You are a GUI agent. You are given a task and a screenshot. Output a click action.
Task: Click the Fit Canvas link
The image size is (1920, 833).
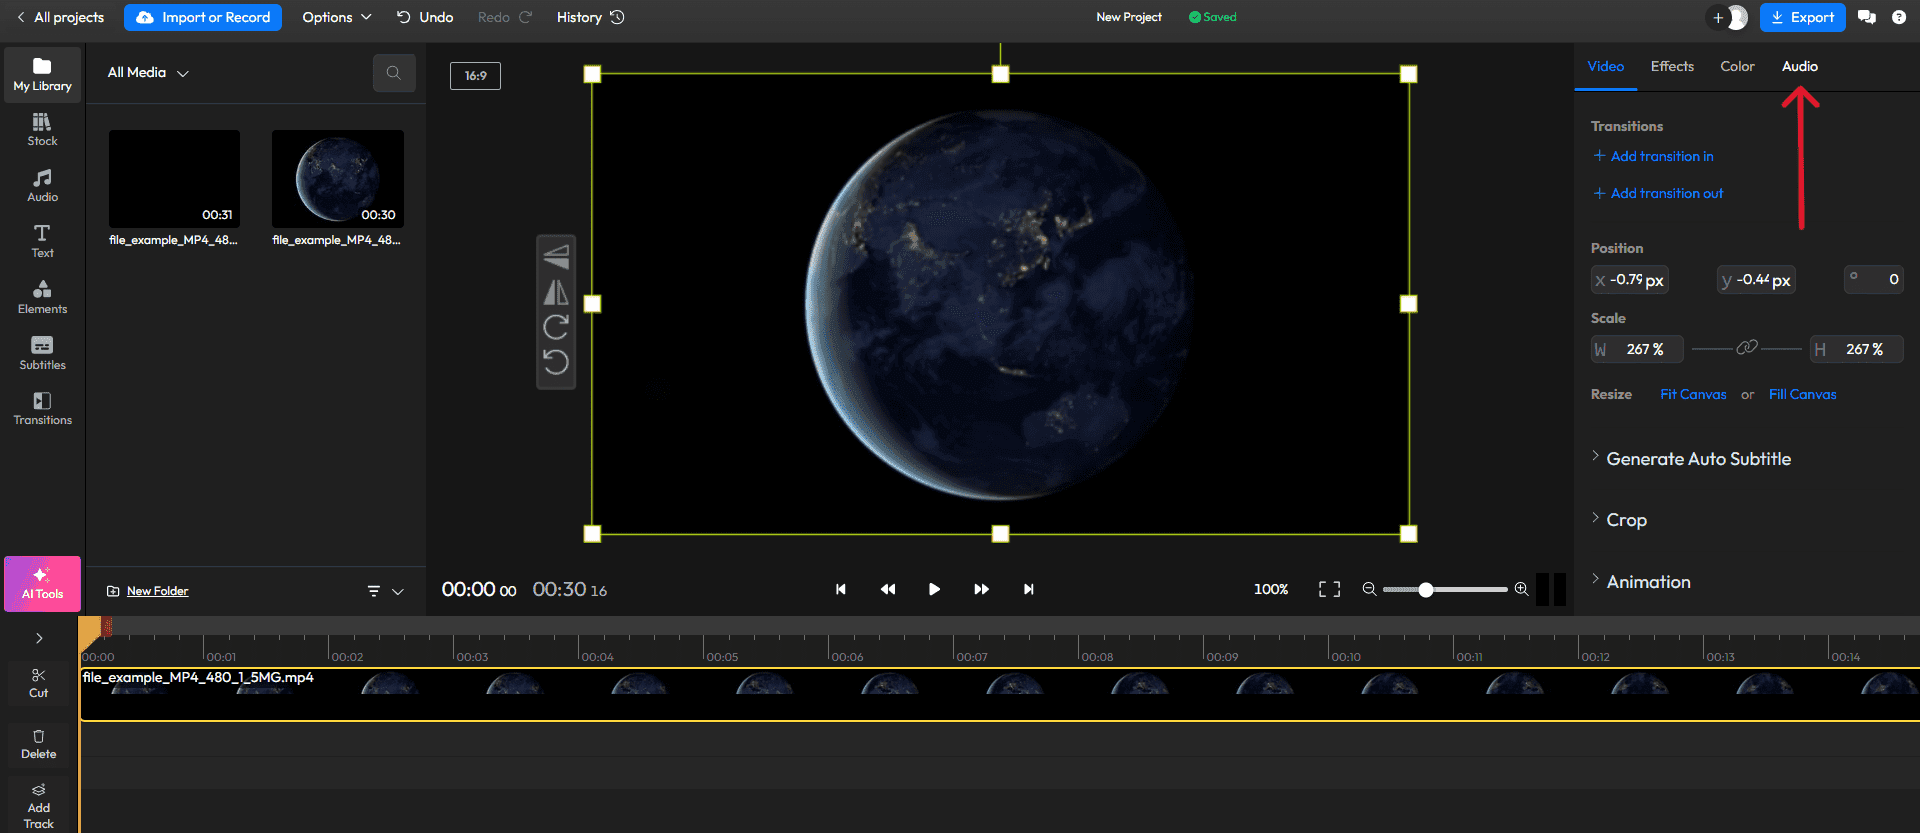click(x=1693, y=394)
